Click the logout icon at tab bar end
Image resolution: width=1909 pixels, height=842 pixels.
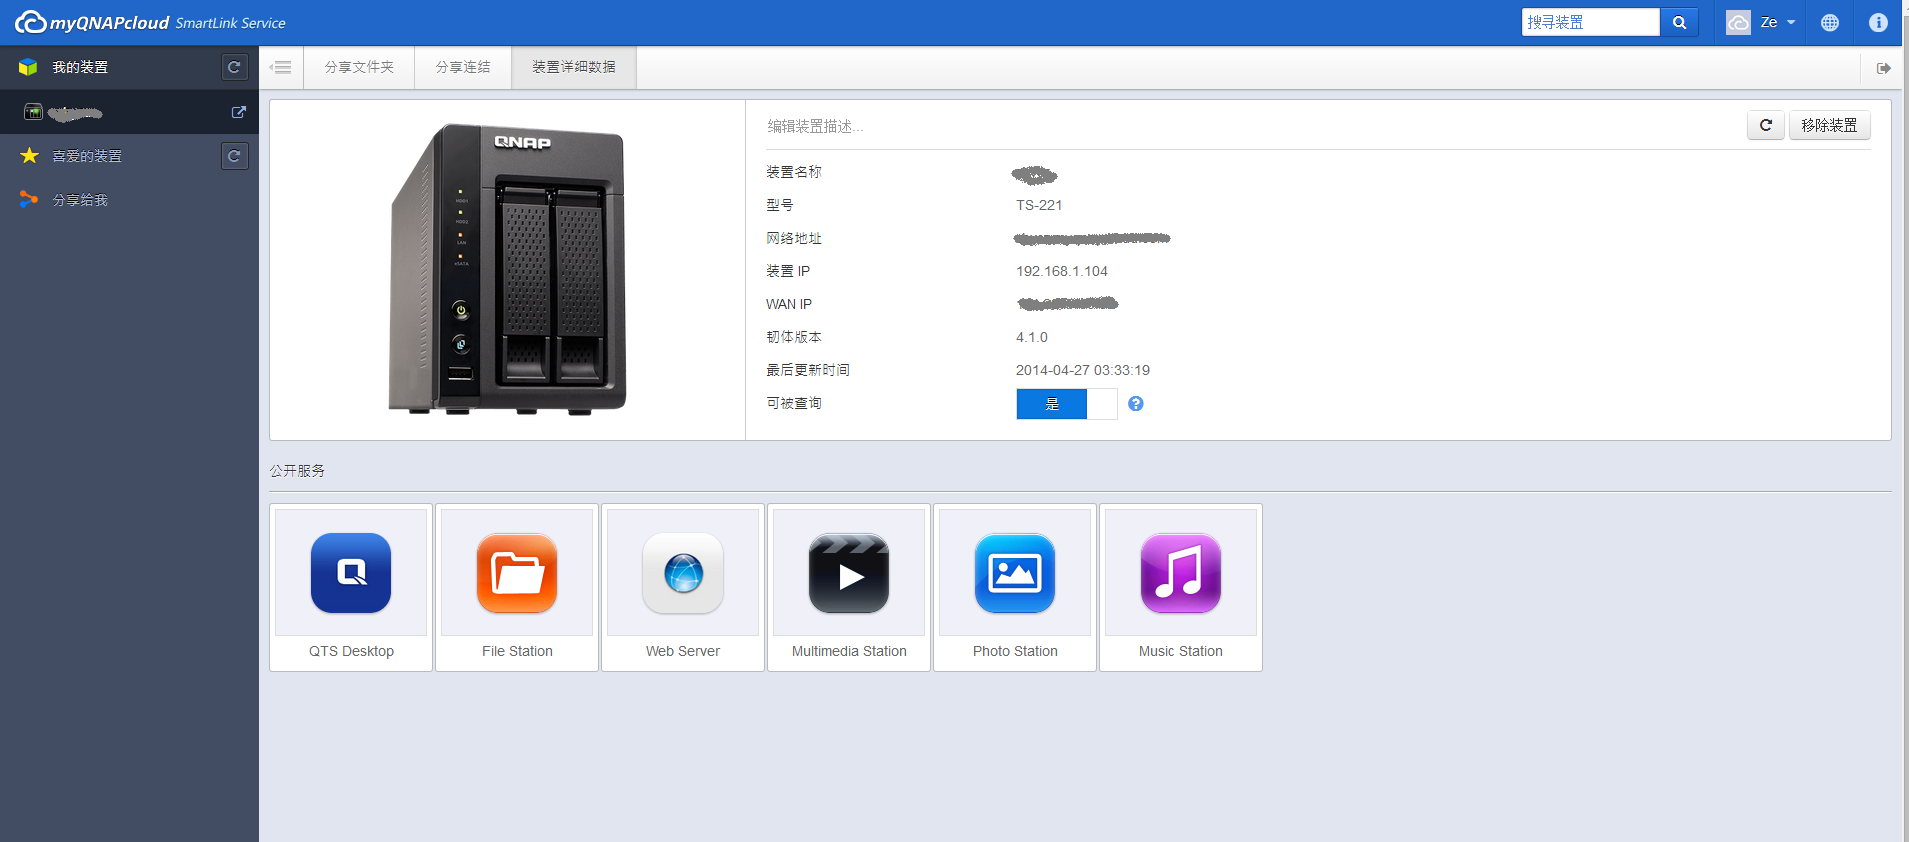tap(1883, 68)
